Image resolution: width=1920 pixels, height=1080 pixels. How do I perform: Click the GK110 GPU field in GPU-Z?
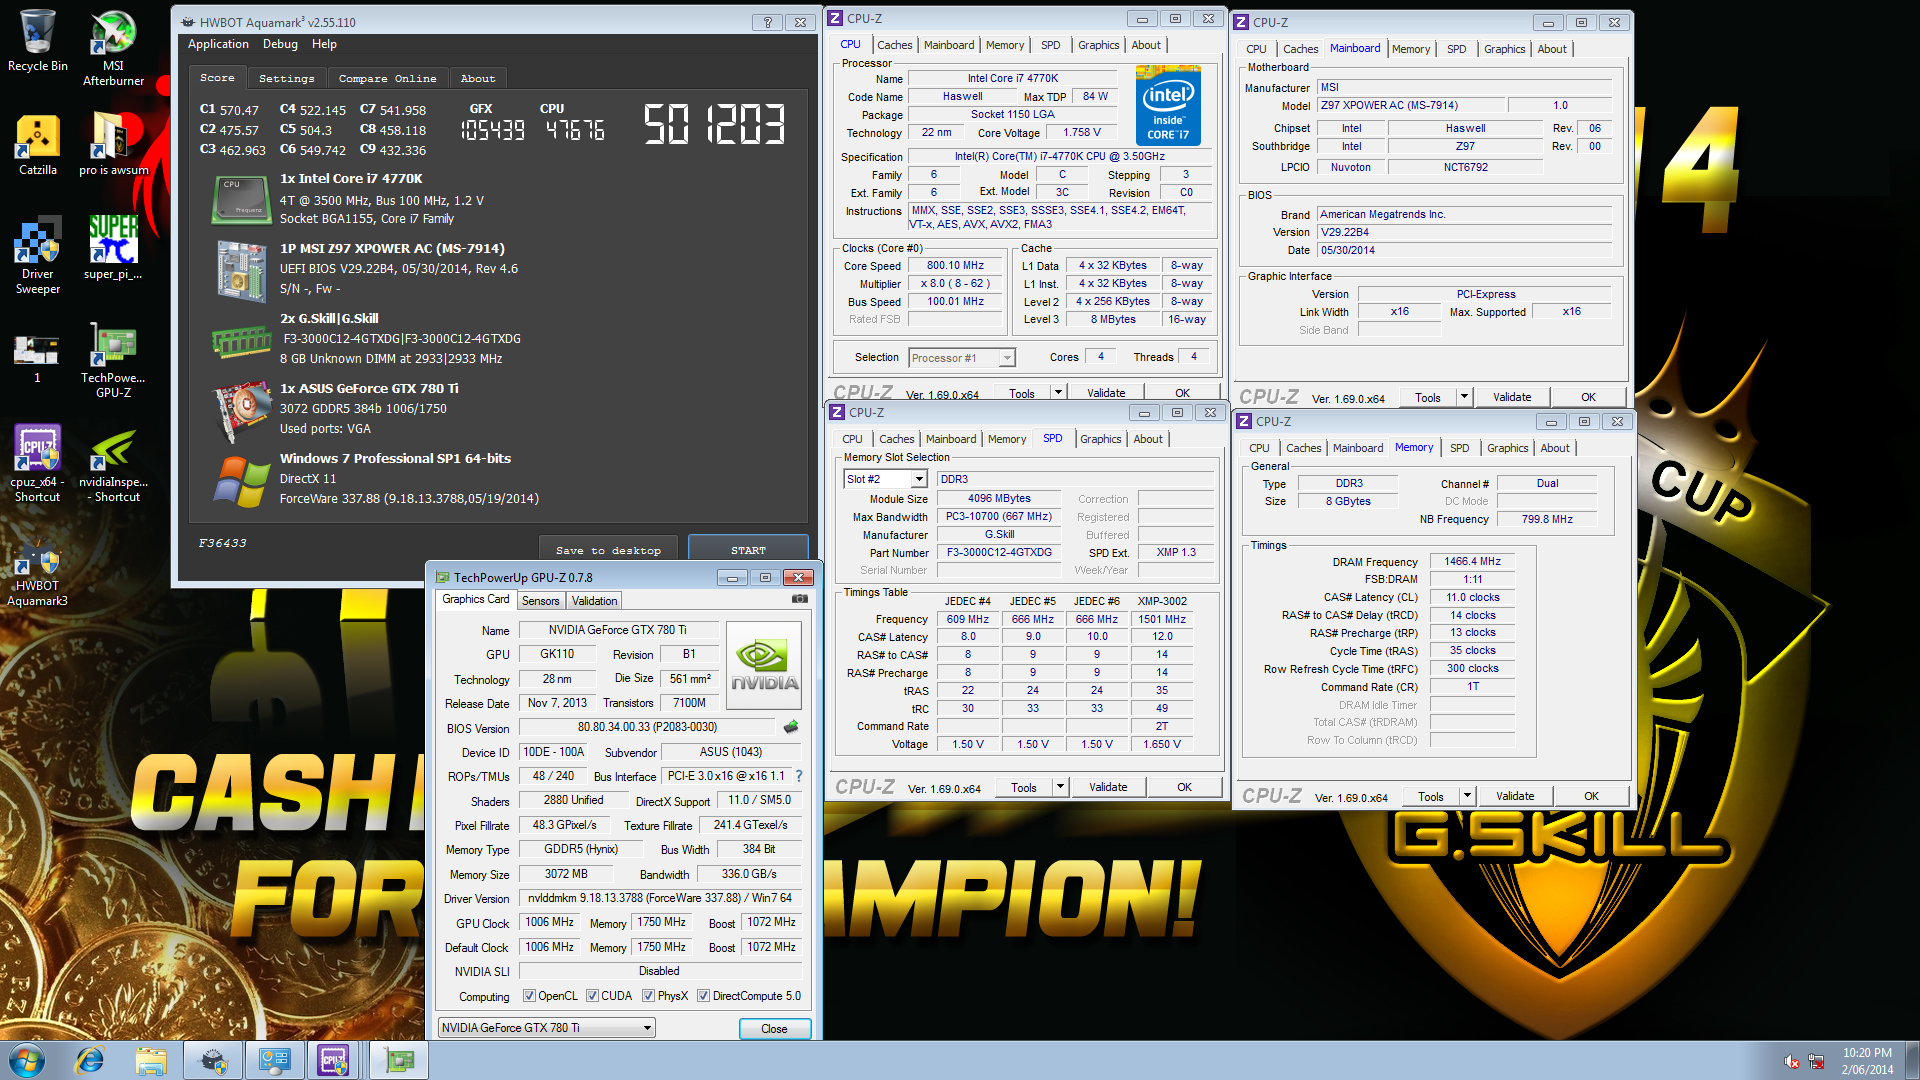click(557, 654)
